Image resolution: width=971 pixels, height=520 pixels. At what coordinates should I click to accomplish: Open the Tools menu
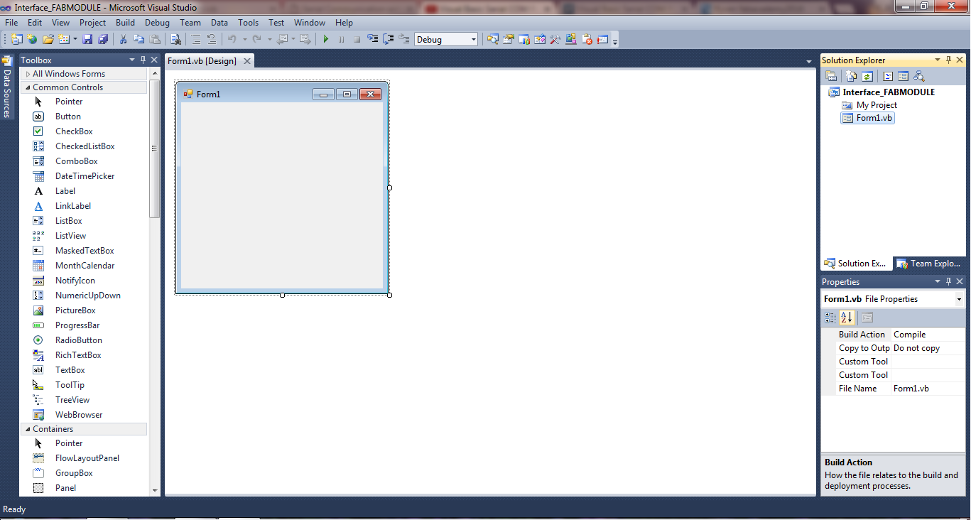coord(248,22)
